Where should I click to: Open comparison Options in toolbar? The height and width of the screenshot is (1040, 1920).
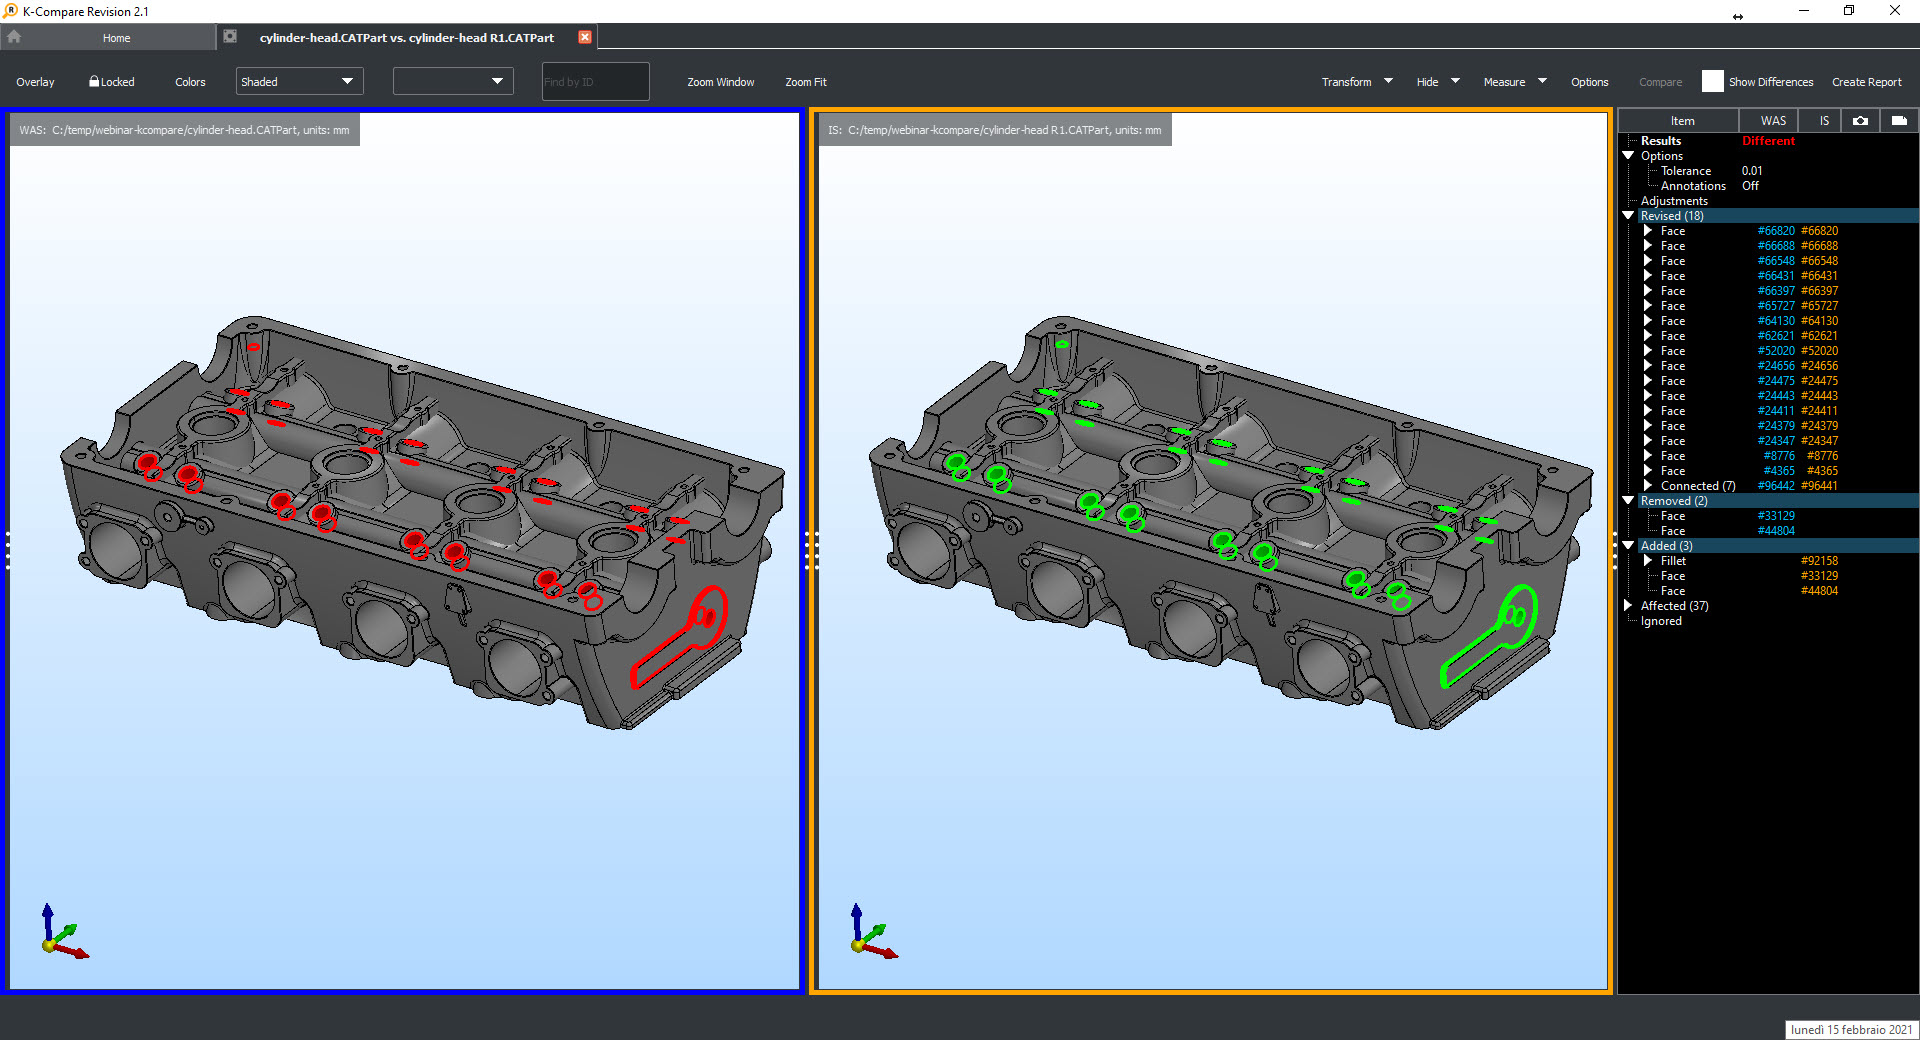tap(1589, 82)
